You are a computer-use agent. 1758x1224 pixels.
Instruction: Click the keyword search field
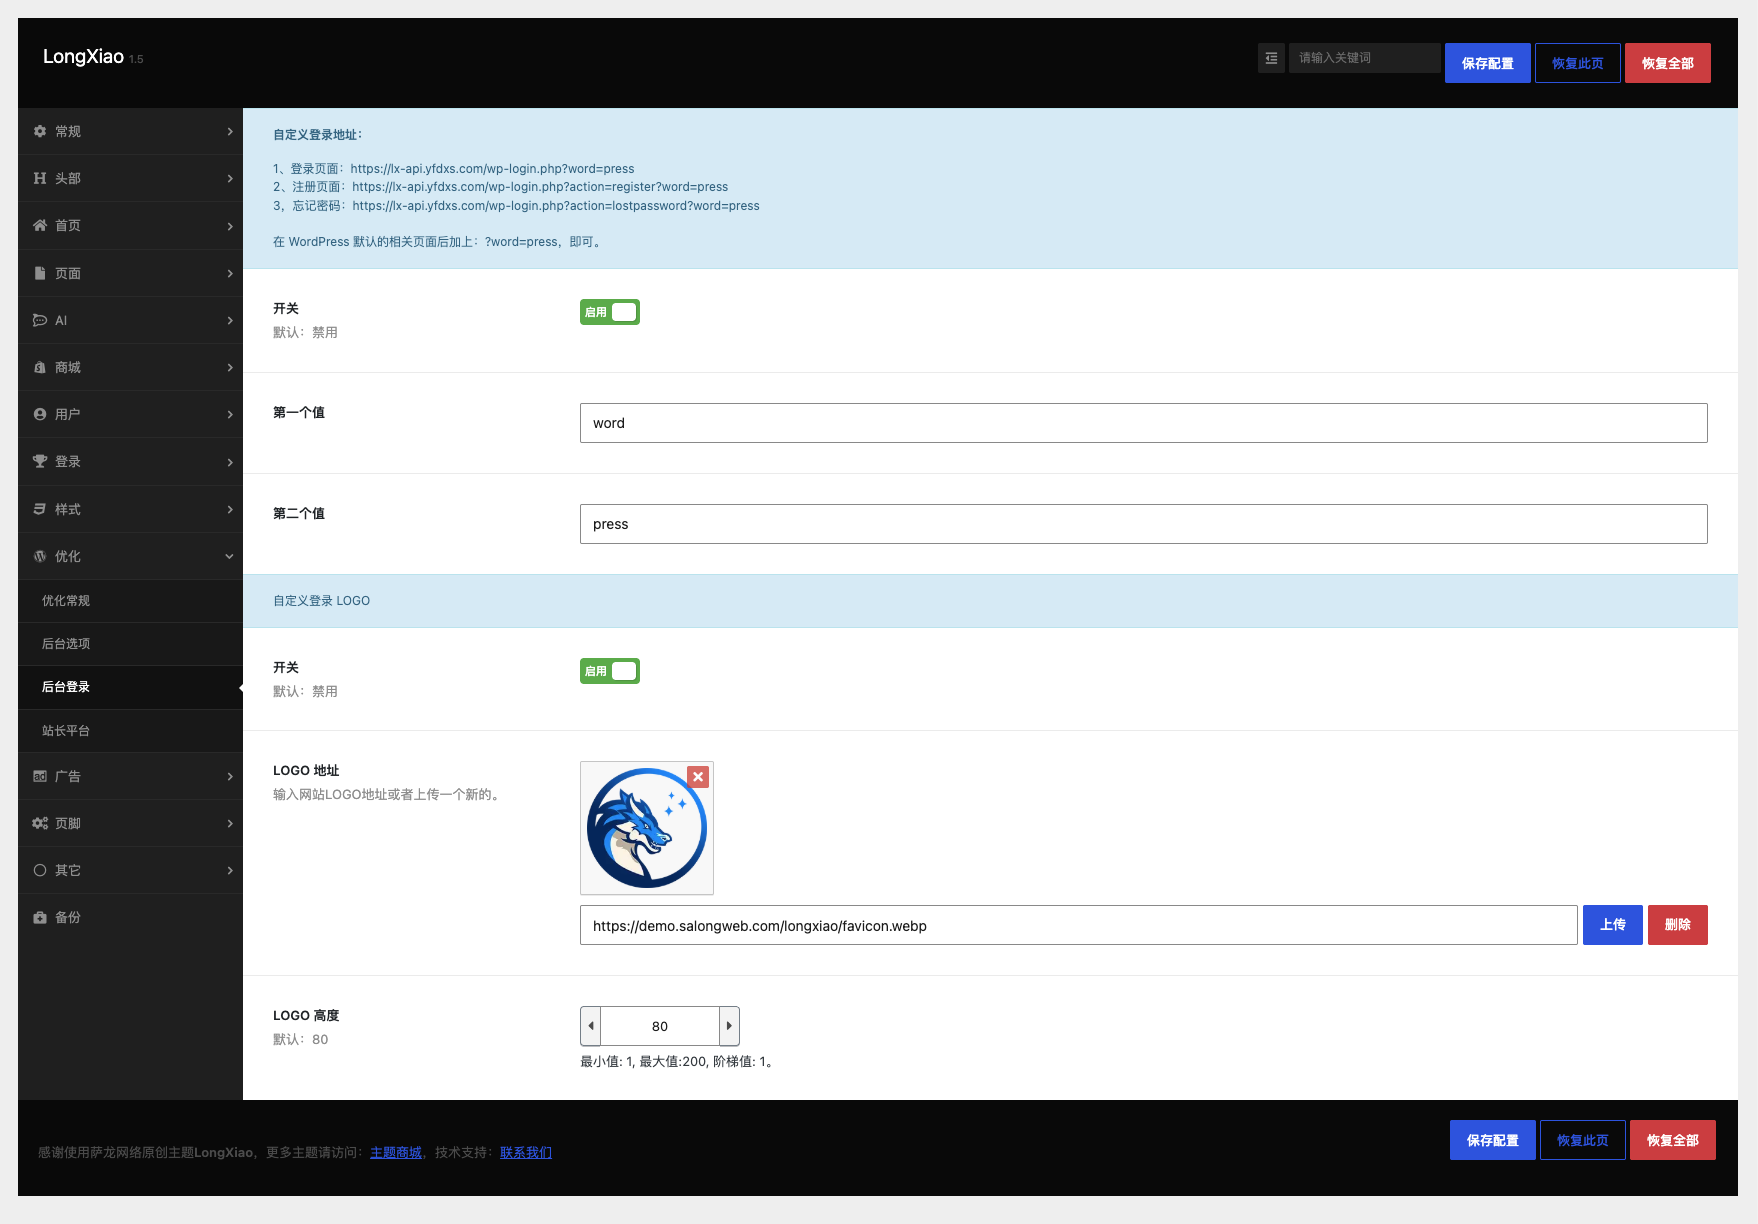(x=1364, y=58)
